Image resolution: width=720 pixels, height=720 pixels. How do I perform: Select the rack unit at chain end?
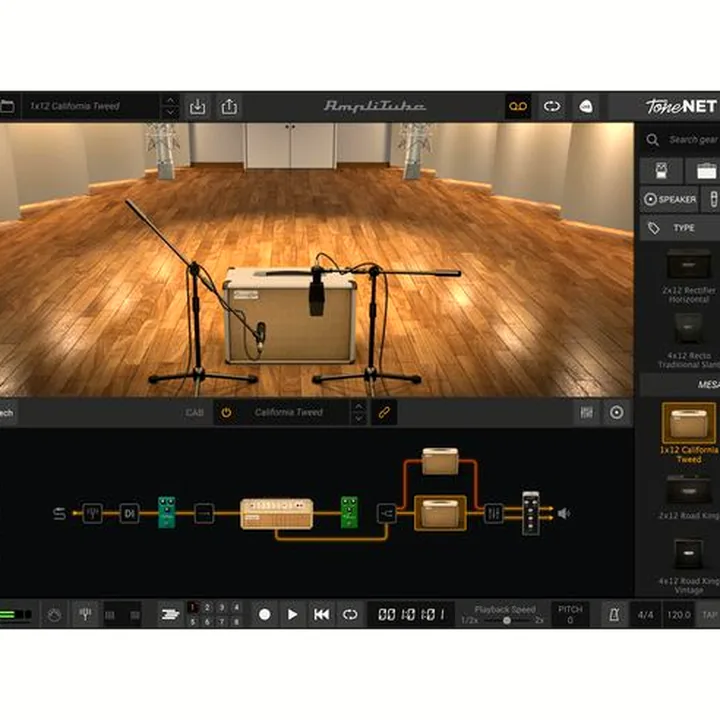pos(531,513)
